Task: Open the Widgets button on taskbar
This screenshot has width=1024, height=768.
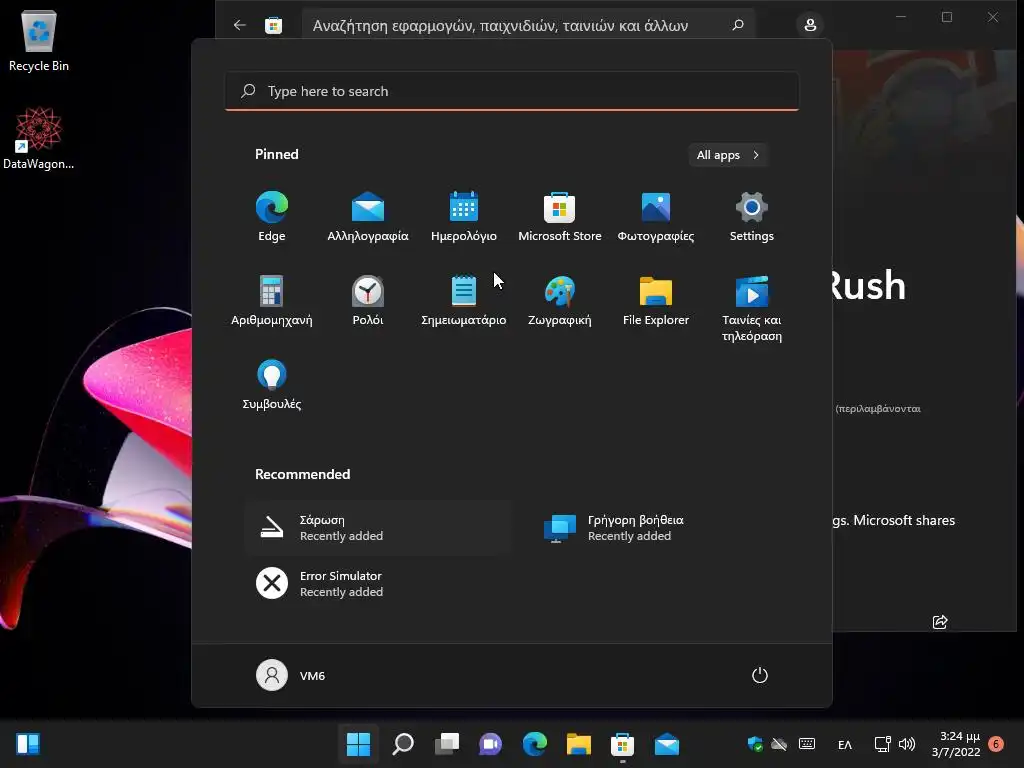Action: pos(28,744)
